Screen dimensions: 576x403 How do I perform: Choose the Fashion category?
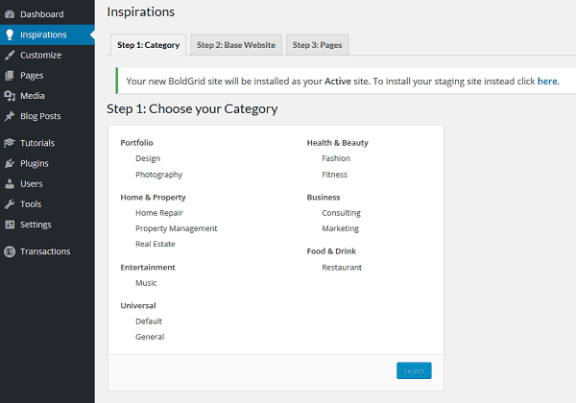(x=336, y=158)
